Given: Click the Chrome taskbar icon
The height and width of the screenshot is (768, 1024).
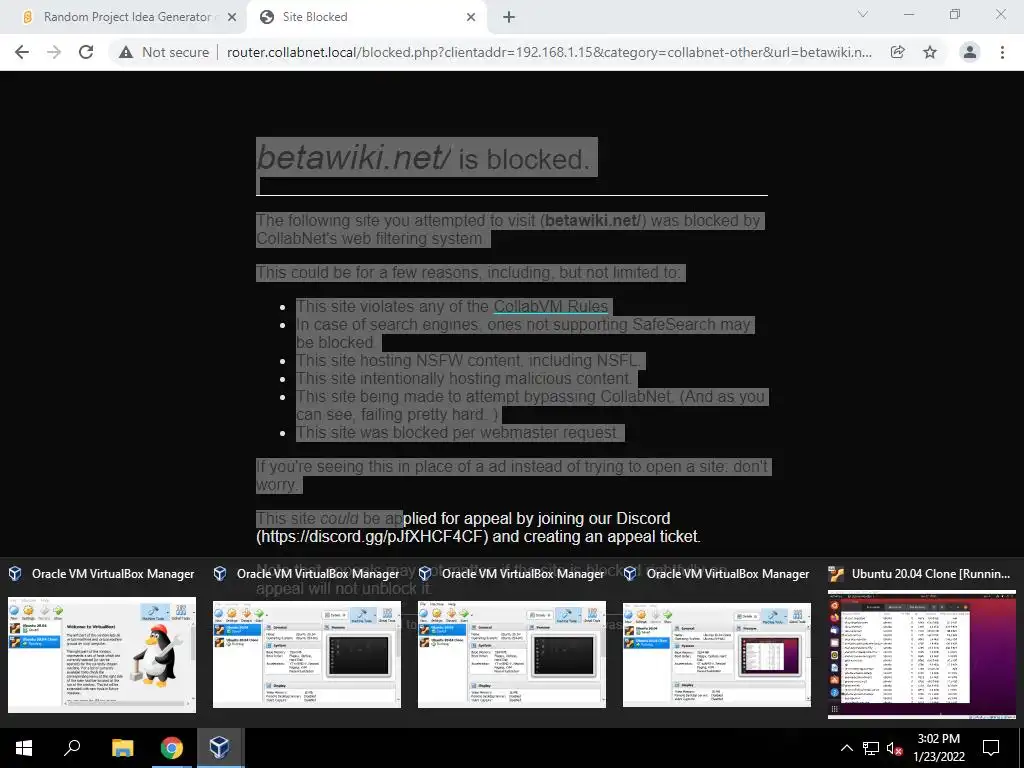Looking at the screenshot, I should coord(172,748).
